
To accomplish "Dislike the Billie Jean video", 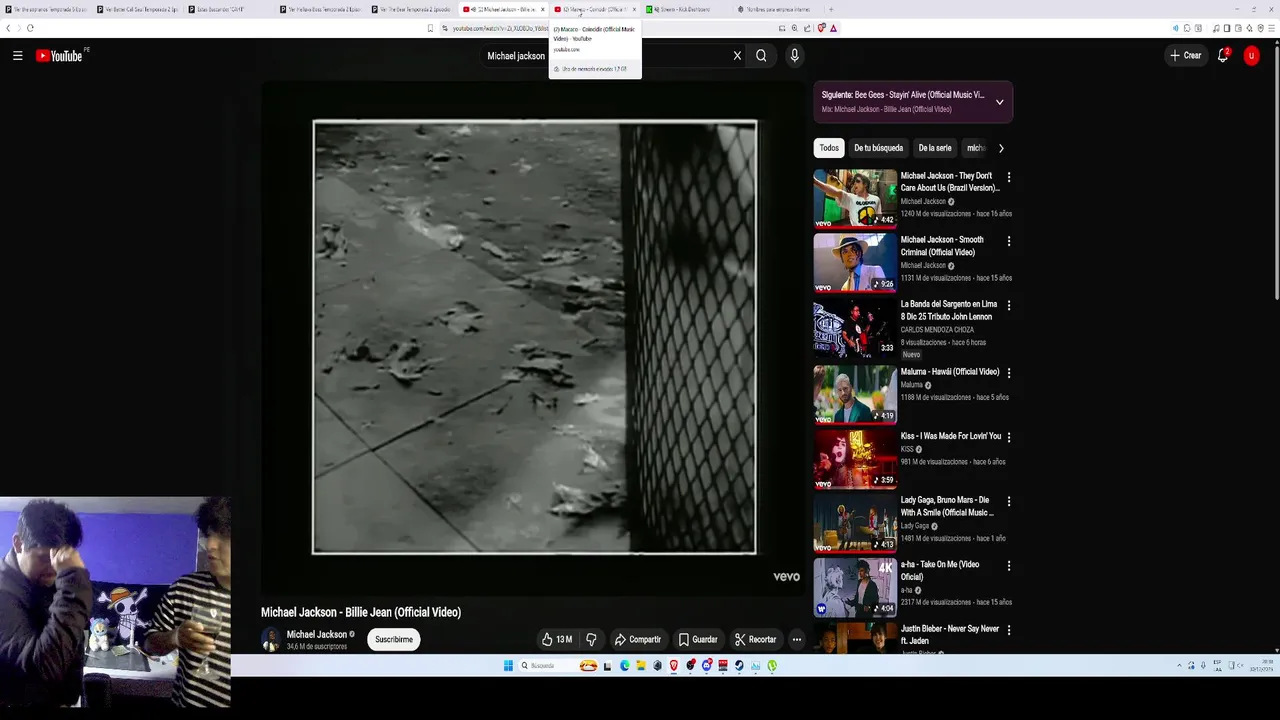I will coord(591,639).
